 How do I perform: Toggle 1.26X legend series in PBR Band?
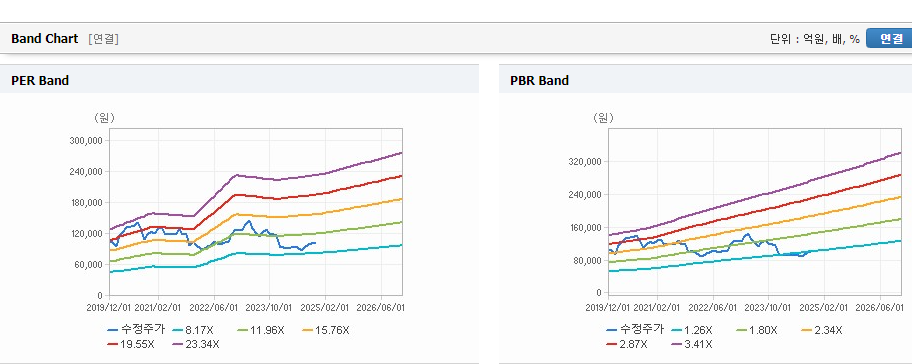[x=691, y=330]
